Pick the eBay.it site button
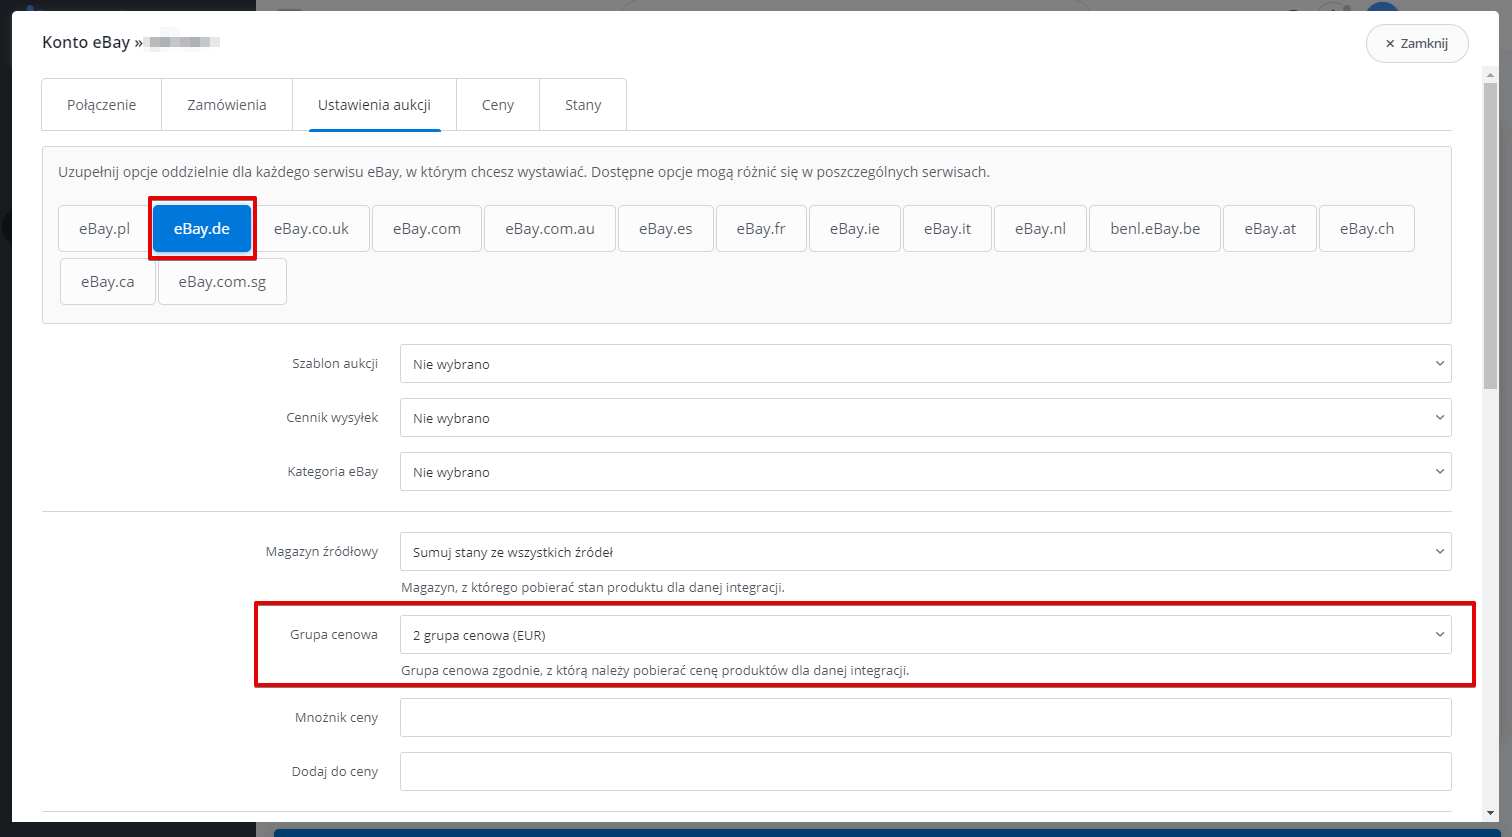This screenshot has height=837, width=1512. click(947, 229)
